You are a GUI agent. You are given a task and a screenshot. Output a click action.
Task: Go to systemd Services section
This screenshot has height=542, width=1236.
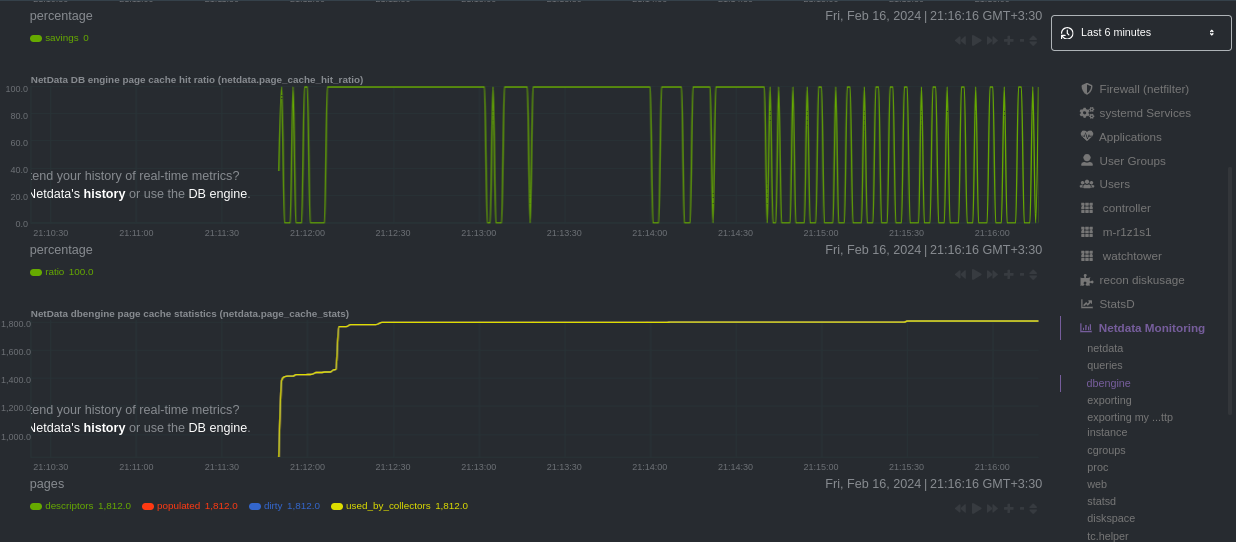(1145, 113)
